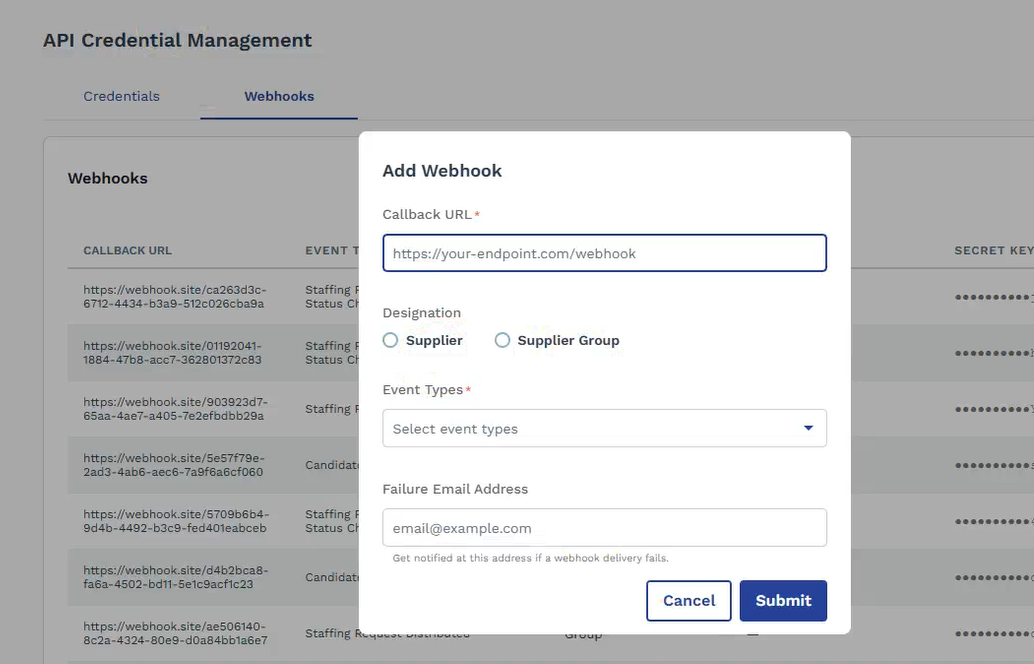Image resolution: width=1034 pixels, height=664 pixels.
Task: Click the Add Webhook dialog title
Action: (x=442, y=171)
